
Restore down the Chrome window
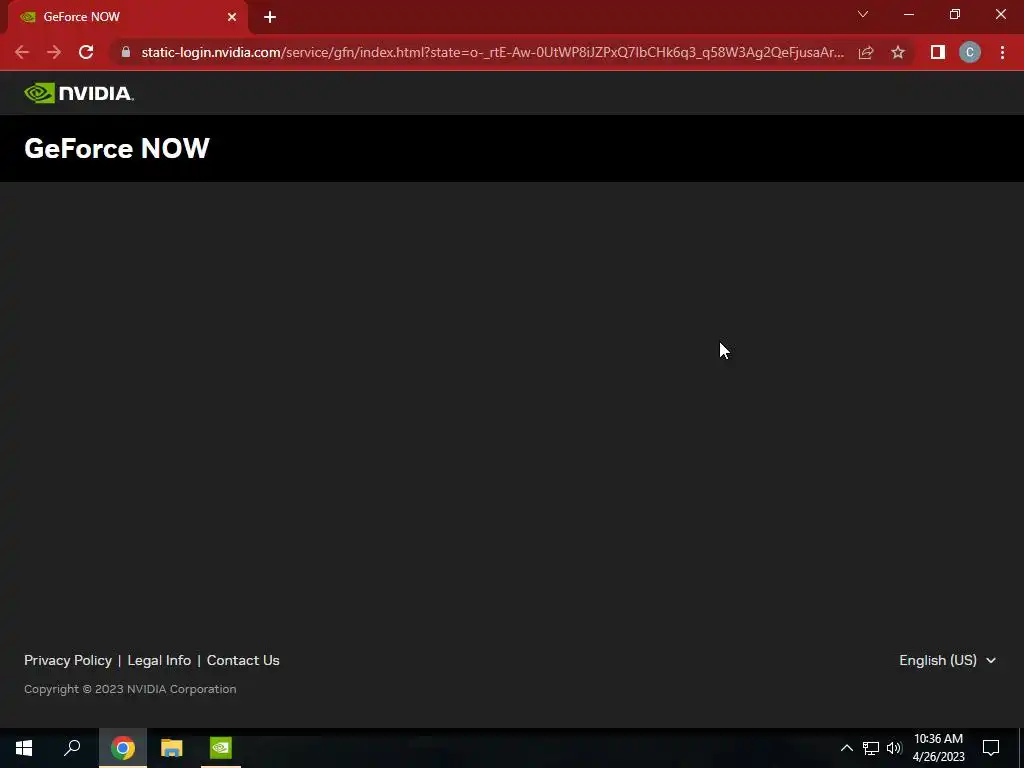point(955,14)
